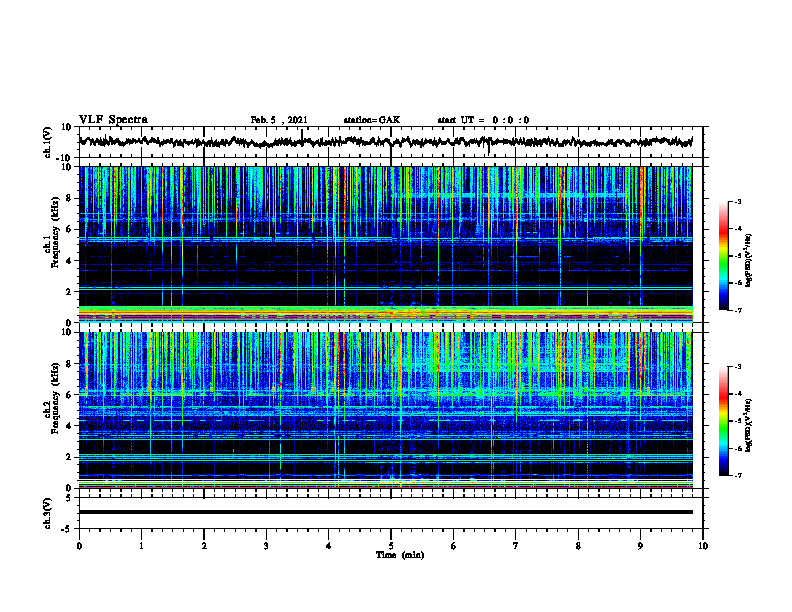Click time-axis tick label "1"
The width and height of the screenshot is (792, 612).
tap(141, 546)
